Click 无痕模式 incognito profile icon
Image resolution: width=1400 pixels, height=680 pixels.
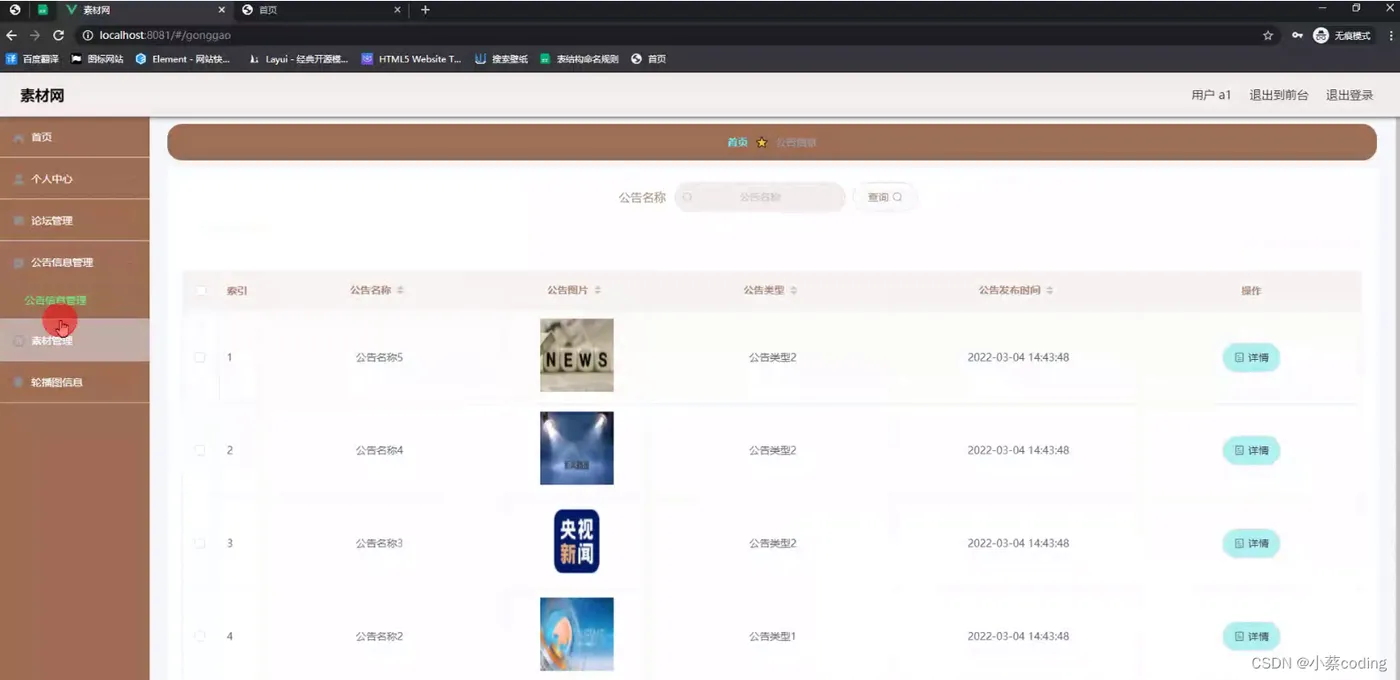point(1342,35)
